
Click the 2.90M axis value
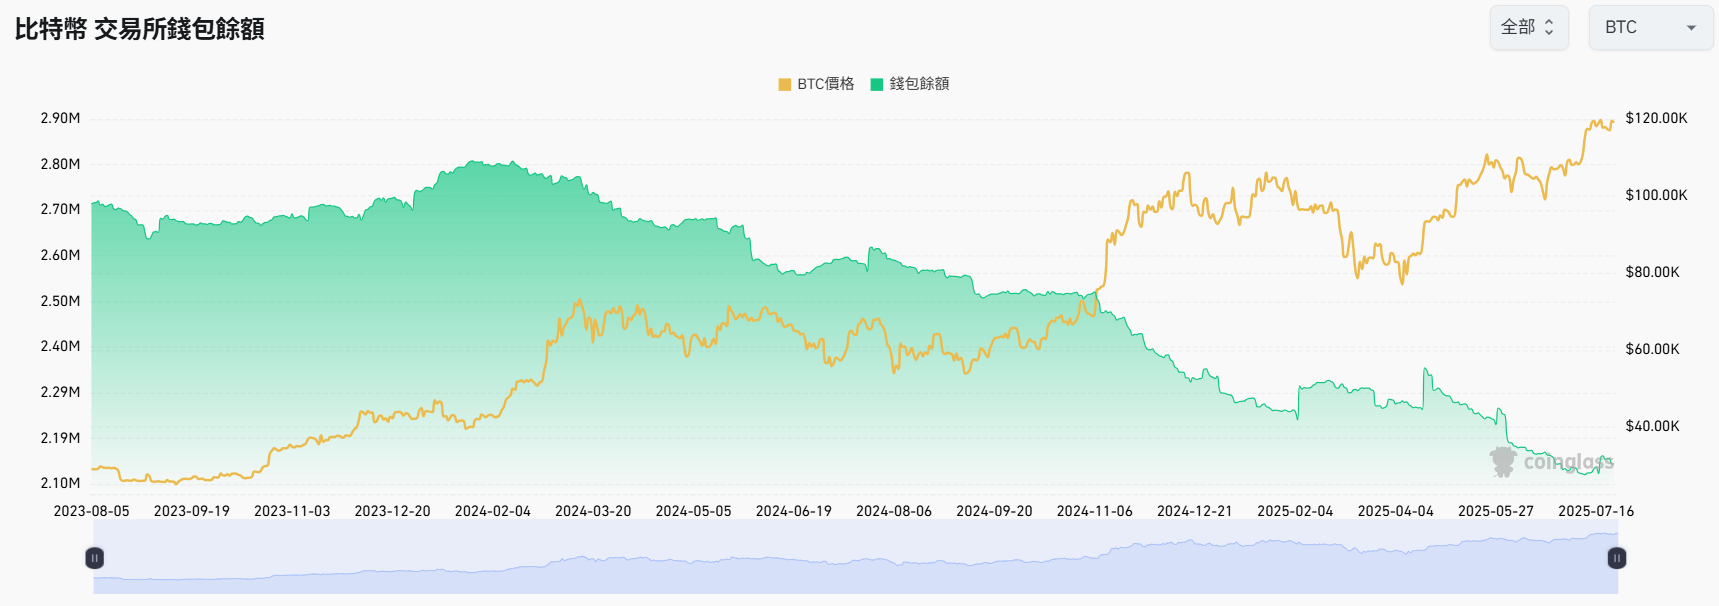[60, 118]
